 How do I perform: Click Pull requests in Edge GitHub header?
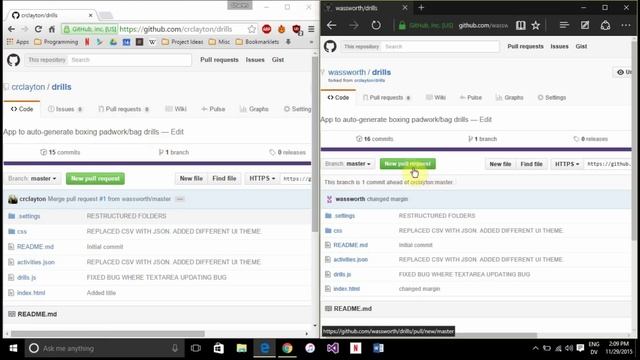tap(525, 47)
